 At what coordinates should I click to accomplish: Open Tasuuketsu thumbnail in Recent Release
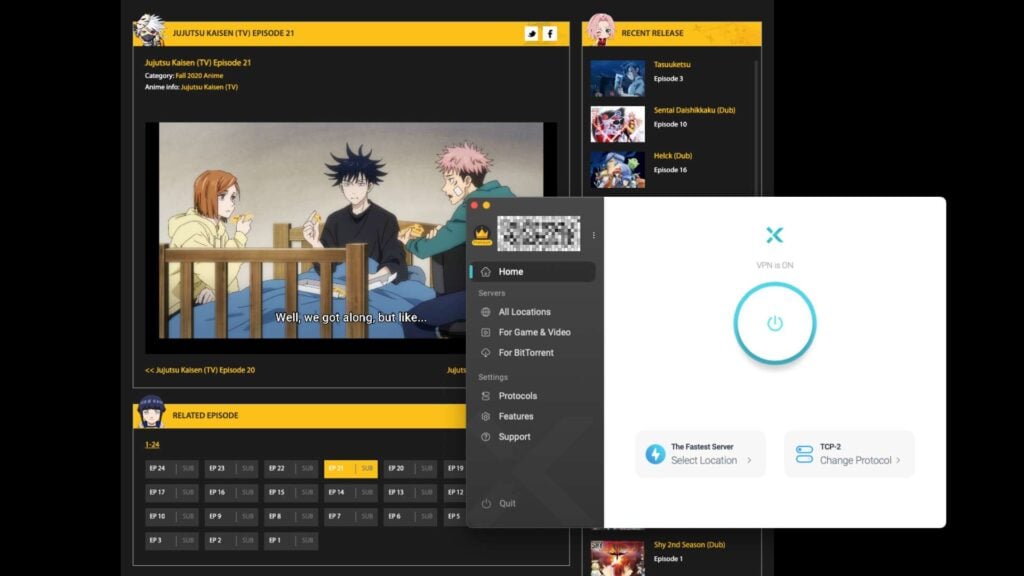[617, 78]
